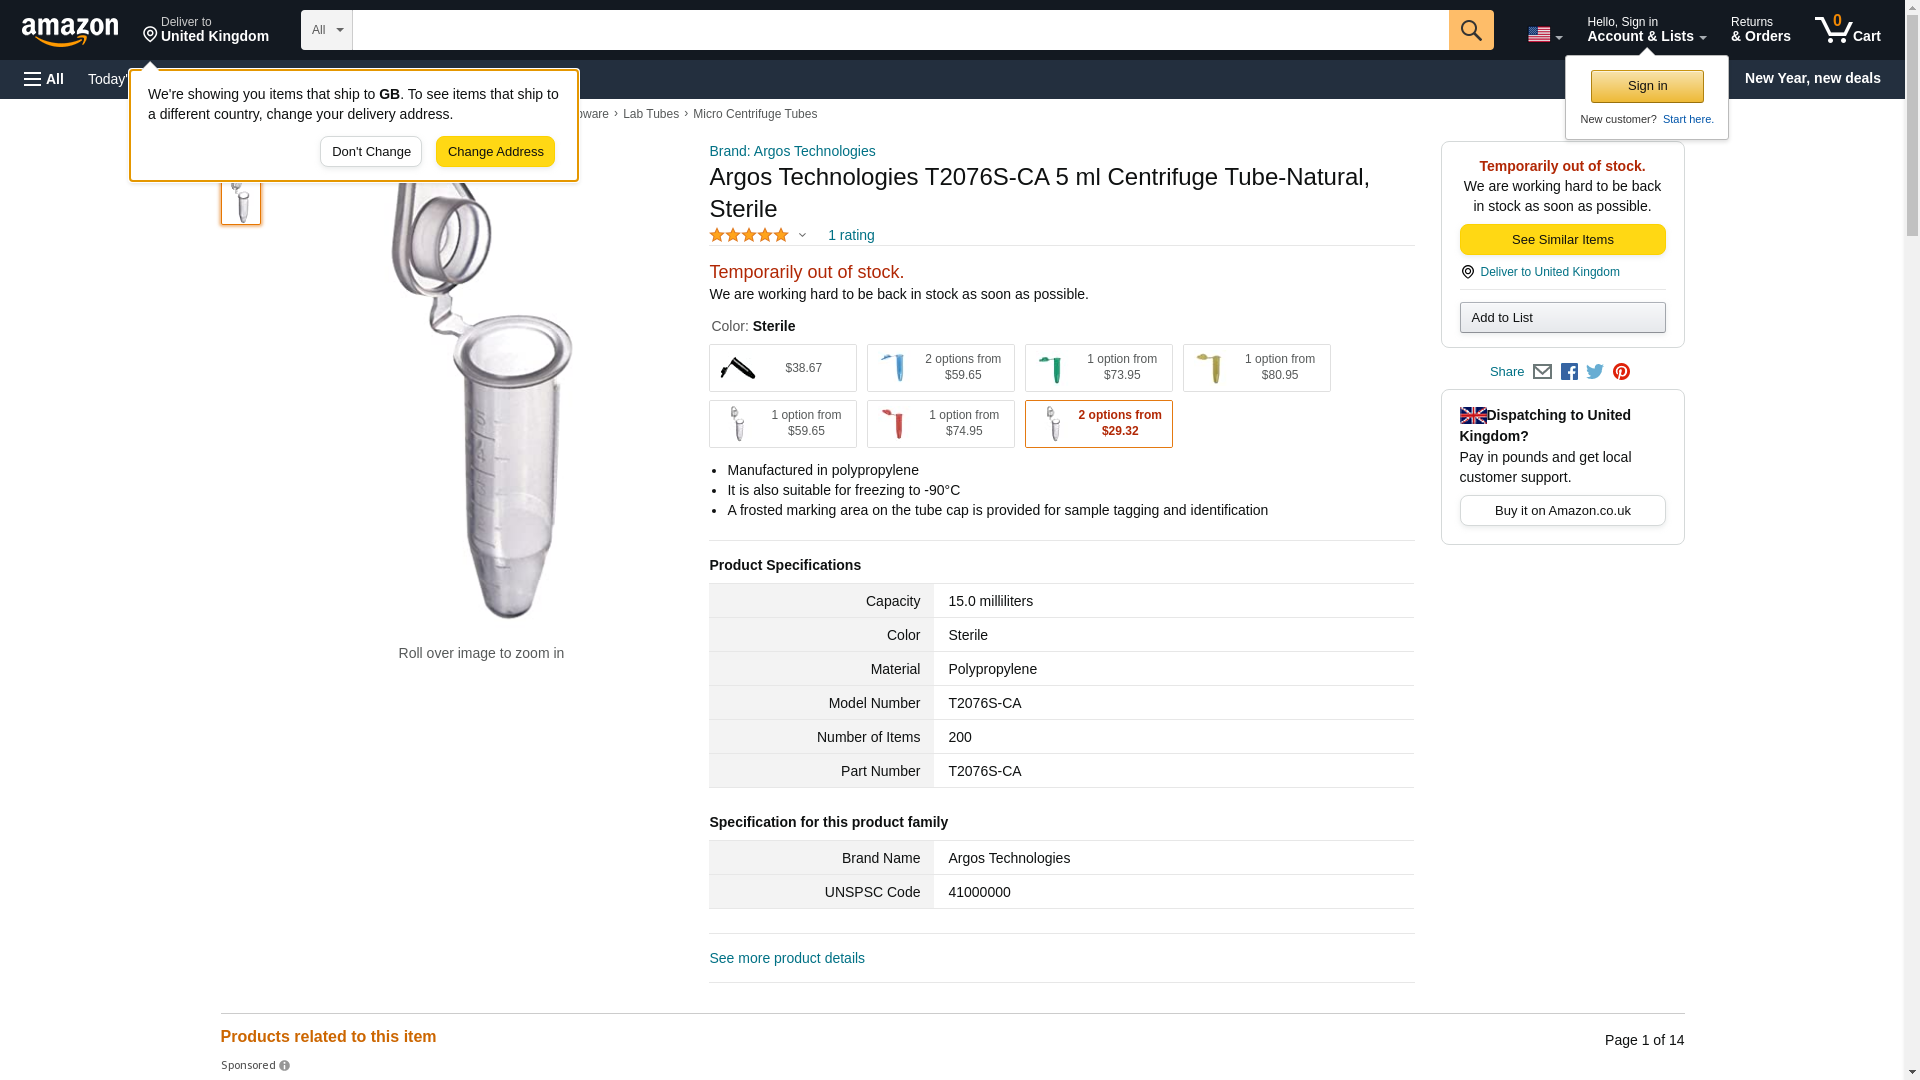Share product on Pinterest

coord(1621,372)
